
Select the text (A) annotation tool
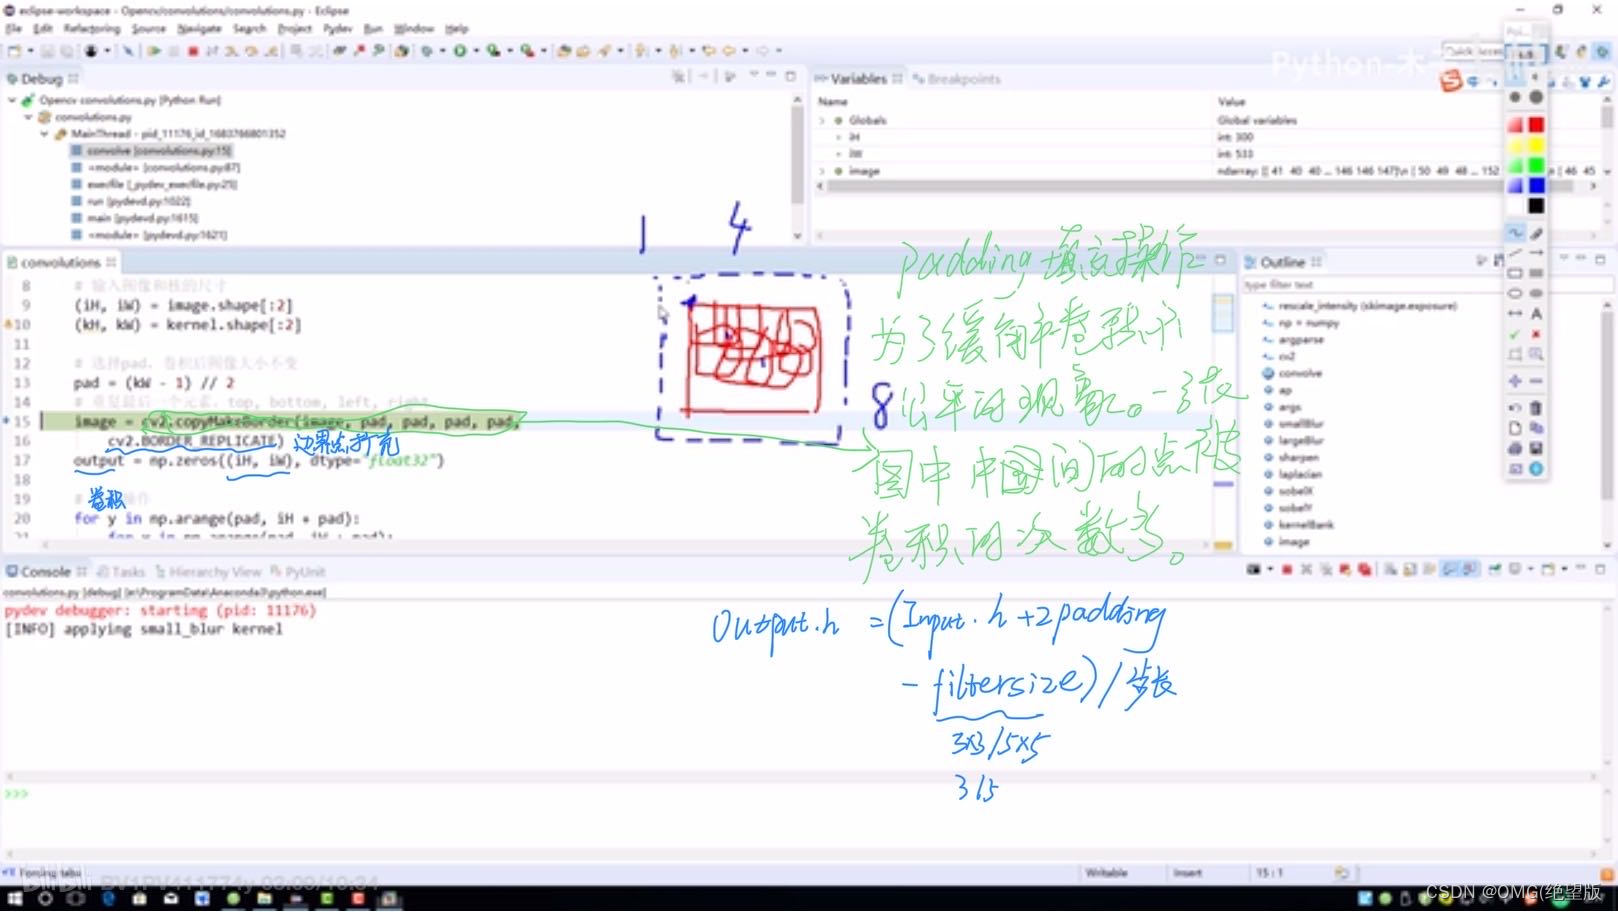1536,311
